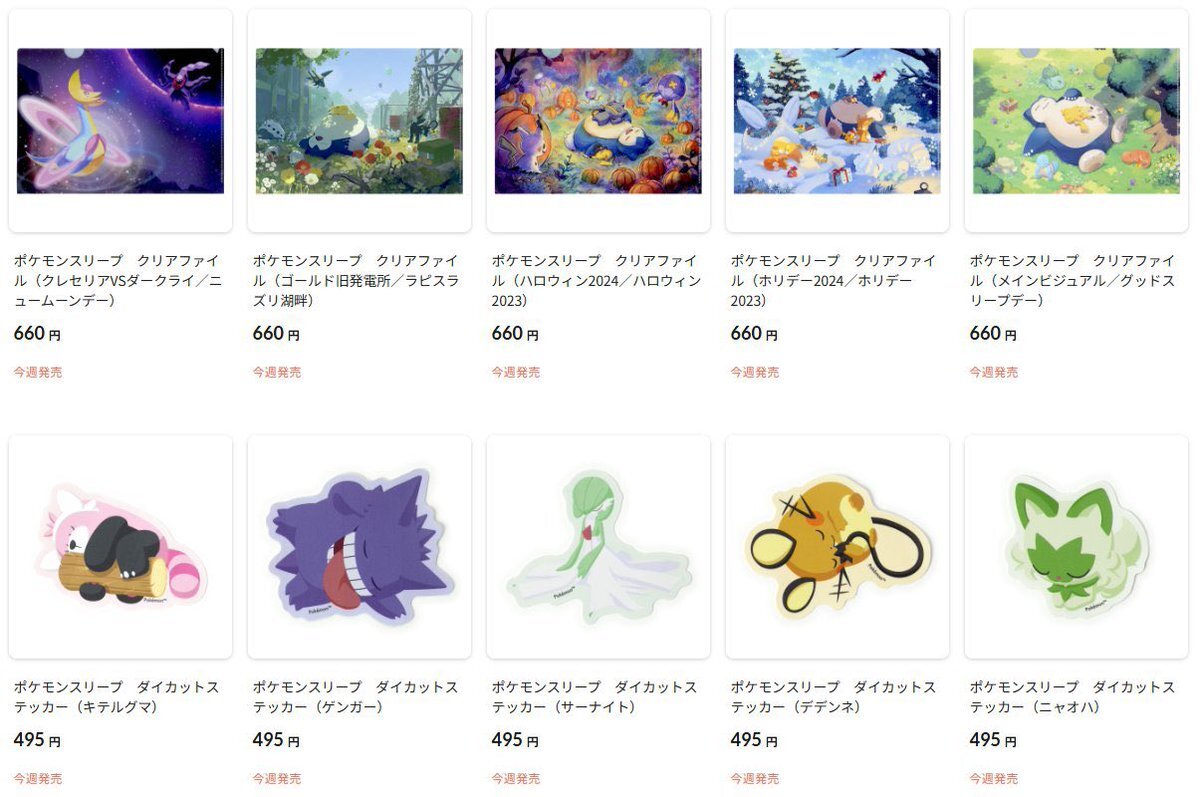The image size is (1200, 797).
Task: View the Gardevoir die-cut sticker image
Action: click(x=598, y=547)
